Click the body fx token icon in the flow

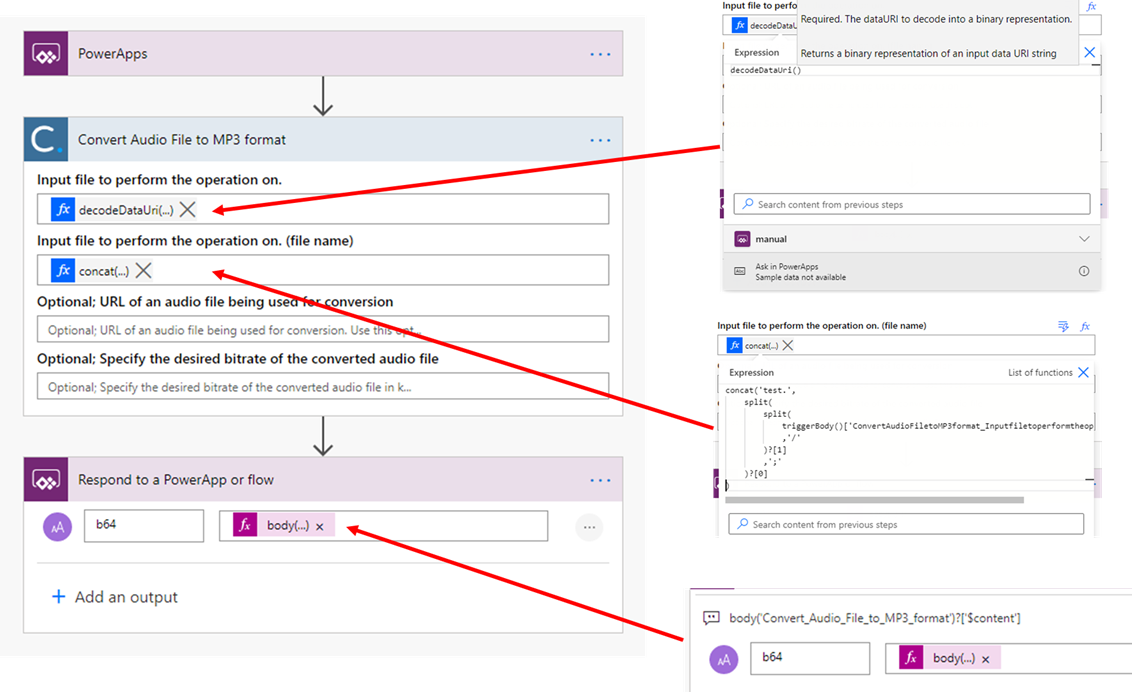pos(245,525)
